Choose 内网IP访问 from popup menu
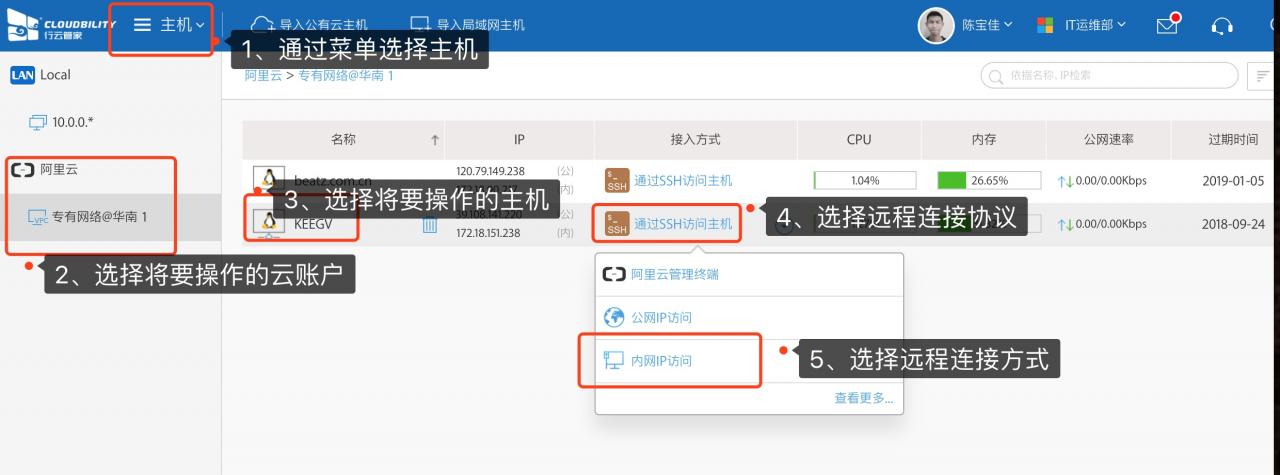The width and height of the screenshot is (1280, 475). (660, 361)
